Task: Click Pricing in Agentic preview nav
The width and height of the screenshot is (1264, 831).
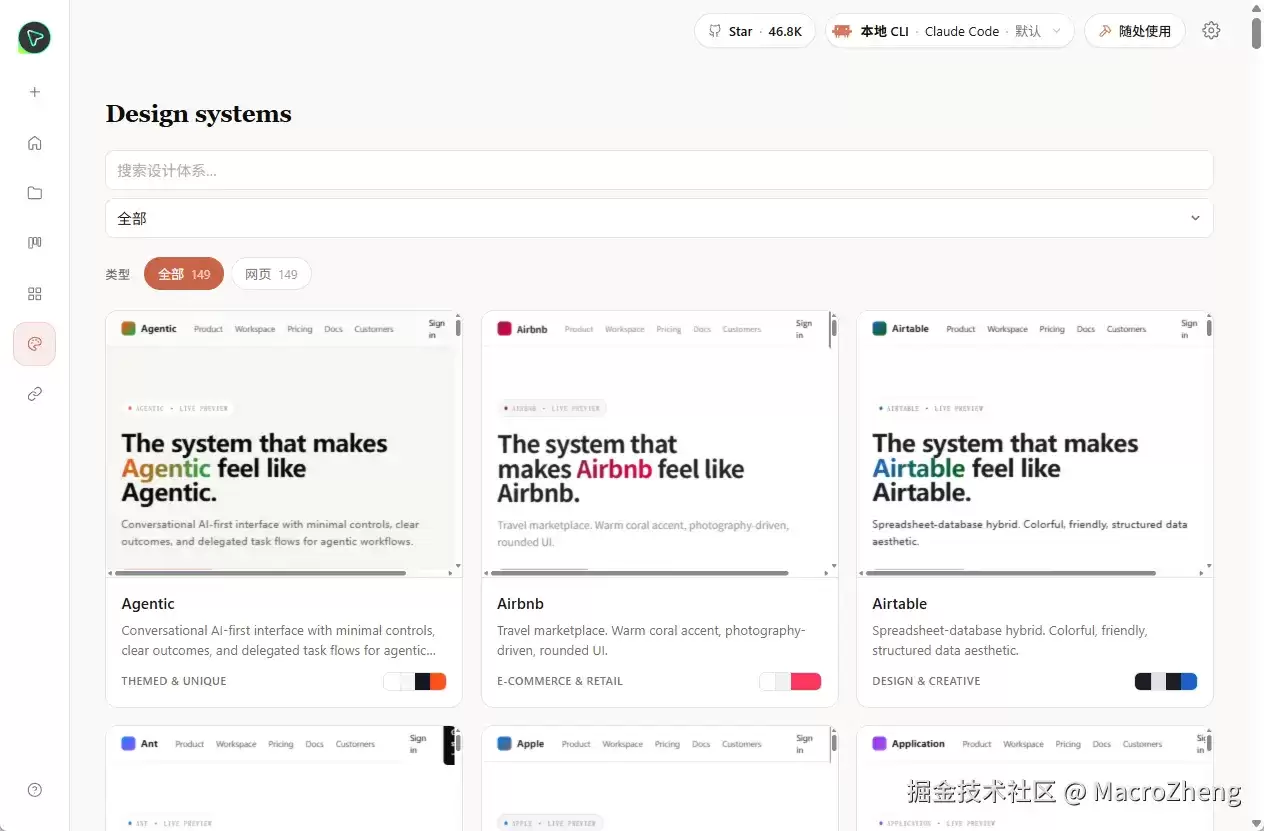Action: click(x=300, y=329)
